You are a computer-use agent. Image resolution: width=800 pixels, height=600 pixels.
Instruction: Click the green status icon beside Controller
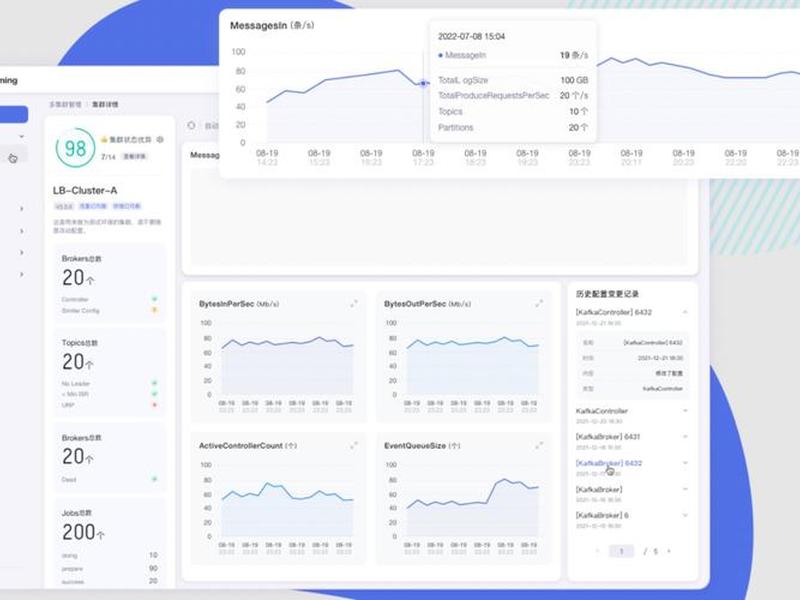155,299
